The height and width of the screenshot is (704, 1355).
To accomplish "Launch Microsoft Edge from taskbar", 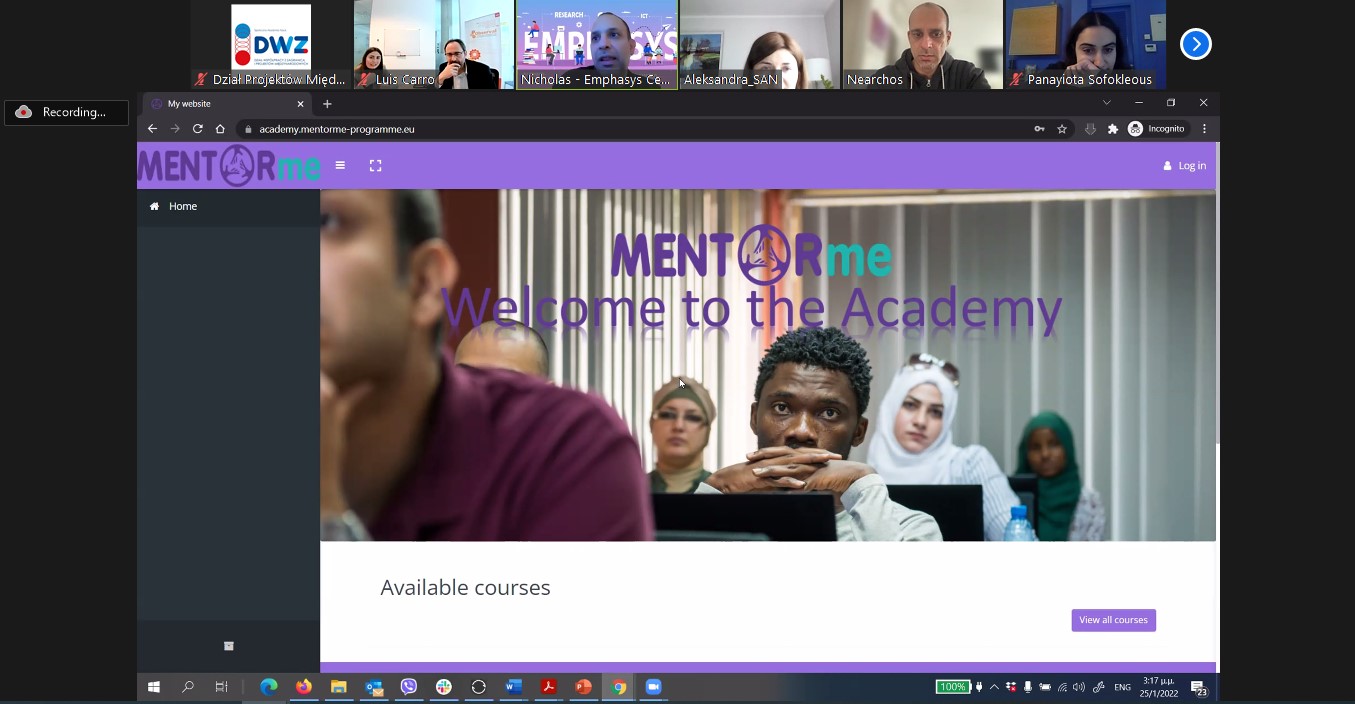I will point(269,687).
